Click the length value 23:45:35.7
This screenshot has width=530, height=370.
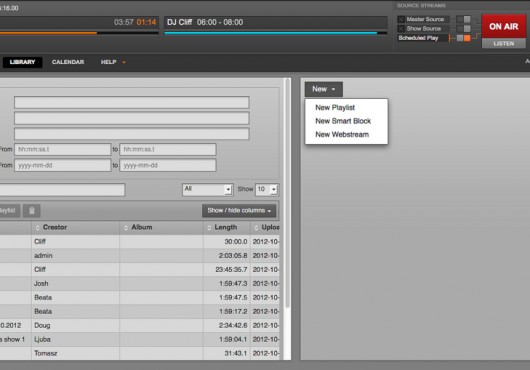click(231, 270)
